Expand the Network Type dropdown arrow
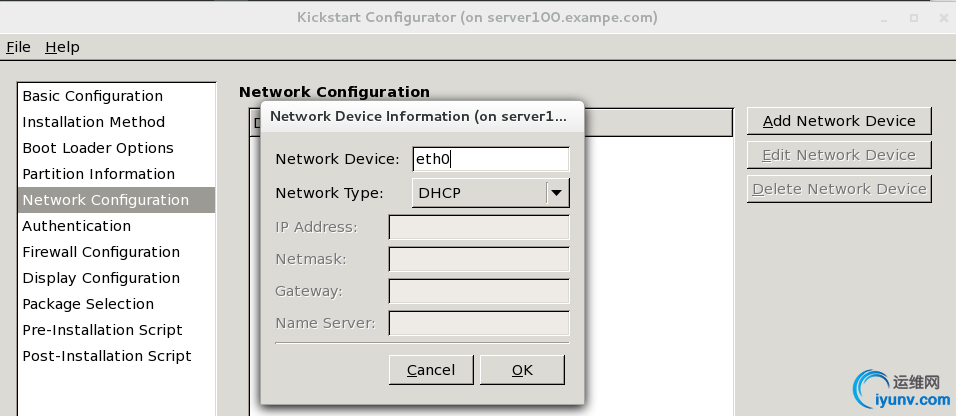This screenshot has width=956, height=416. coord(557,193)
